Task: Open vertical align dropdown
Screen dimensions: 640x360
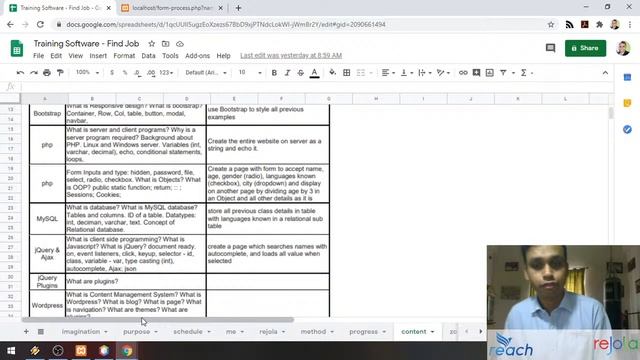Action: click(x=407, y=73)
